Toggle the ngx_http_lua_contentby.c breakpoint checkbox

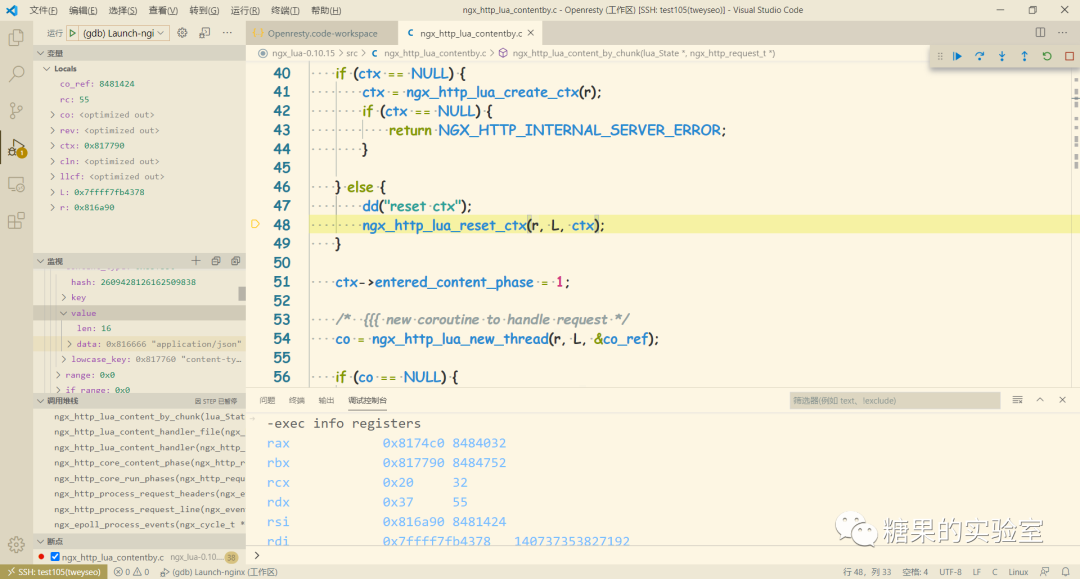(53, 557)
